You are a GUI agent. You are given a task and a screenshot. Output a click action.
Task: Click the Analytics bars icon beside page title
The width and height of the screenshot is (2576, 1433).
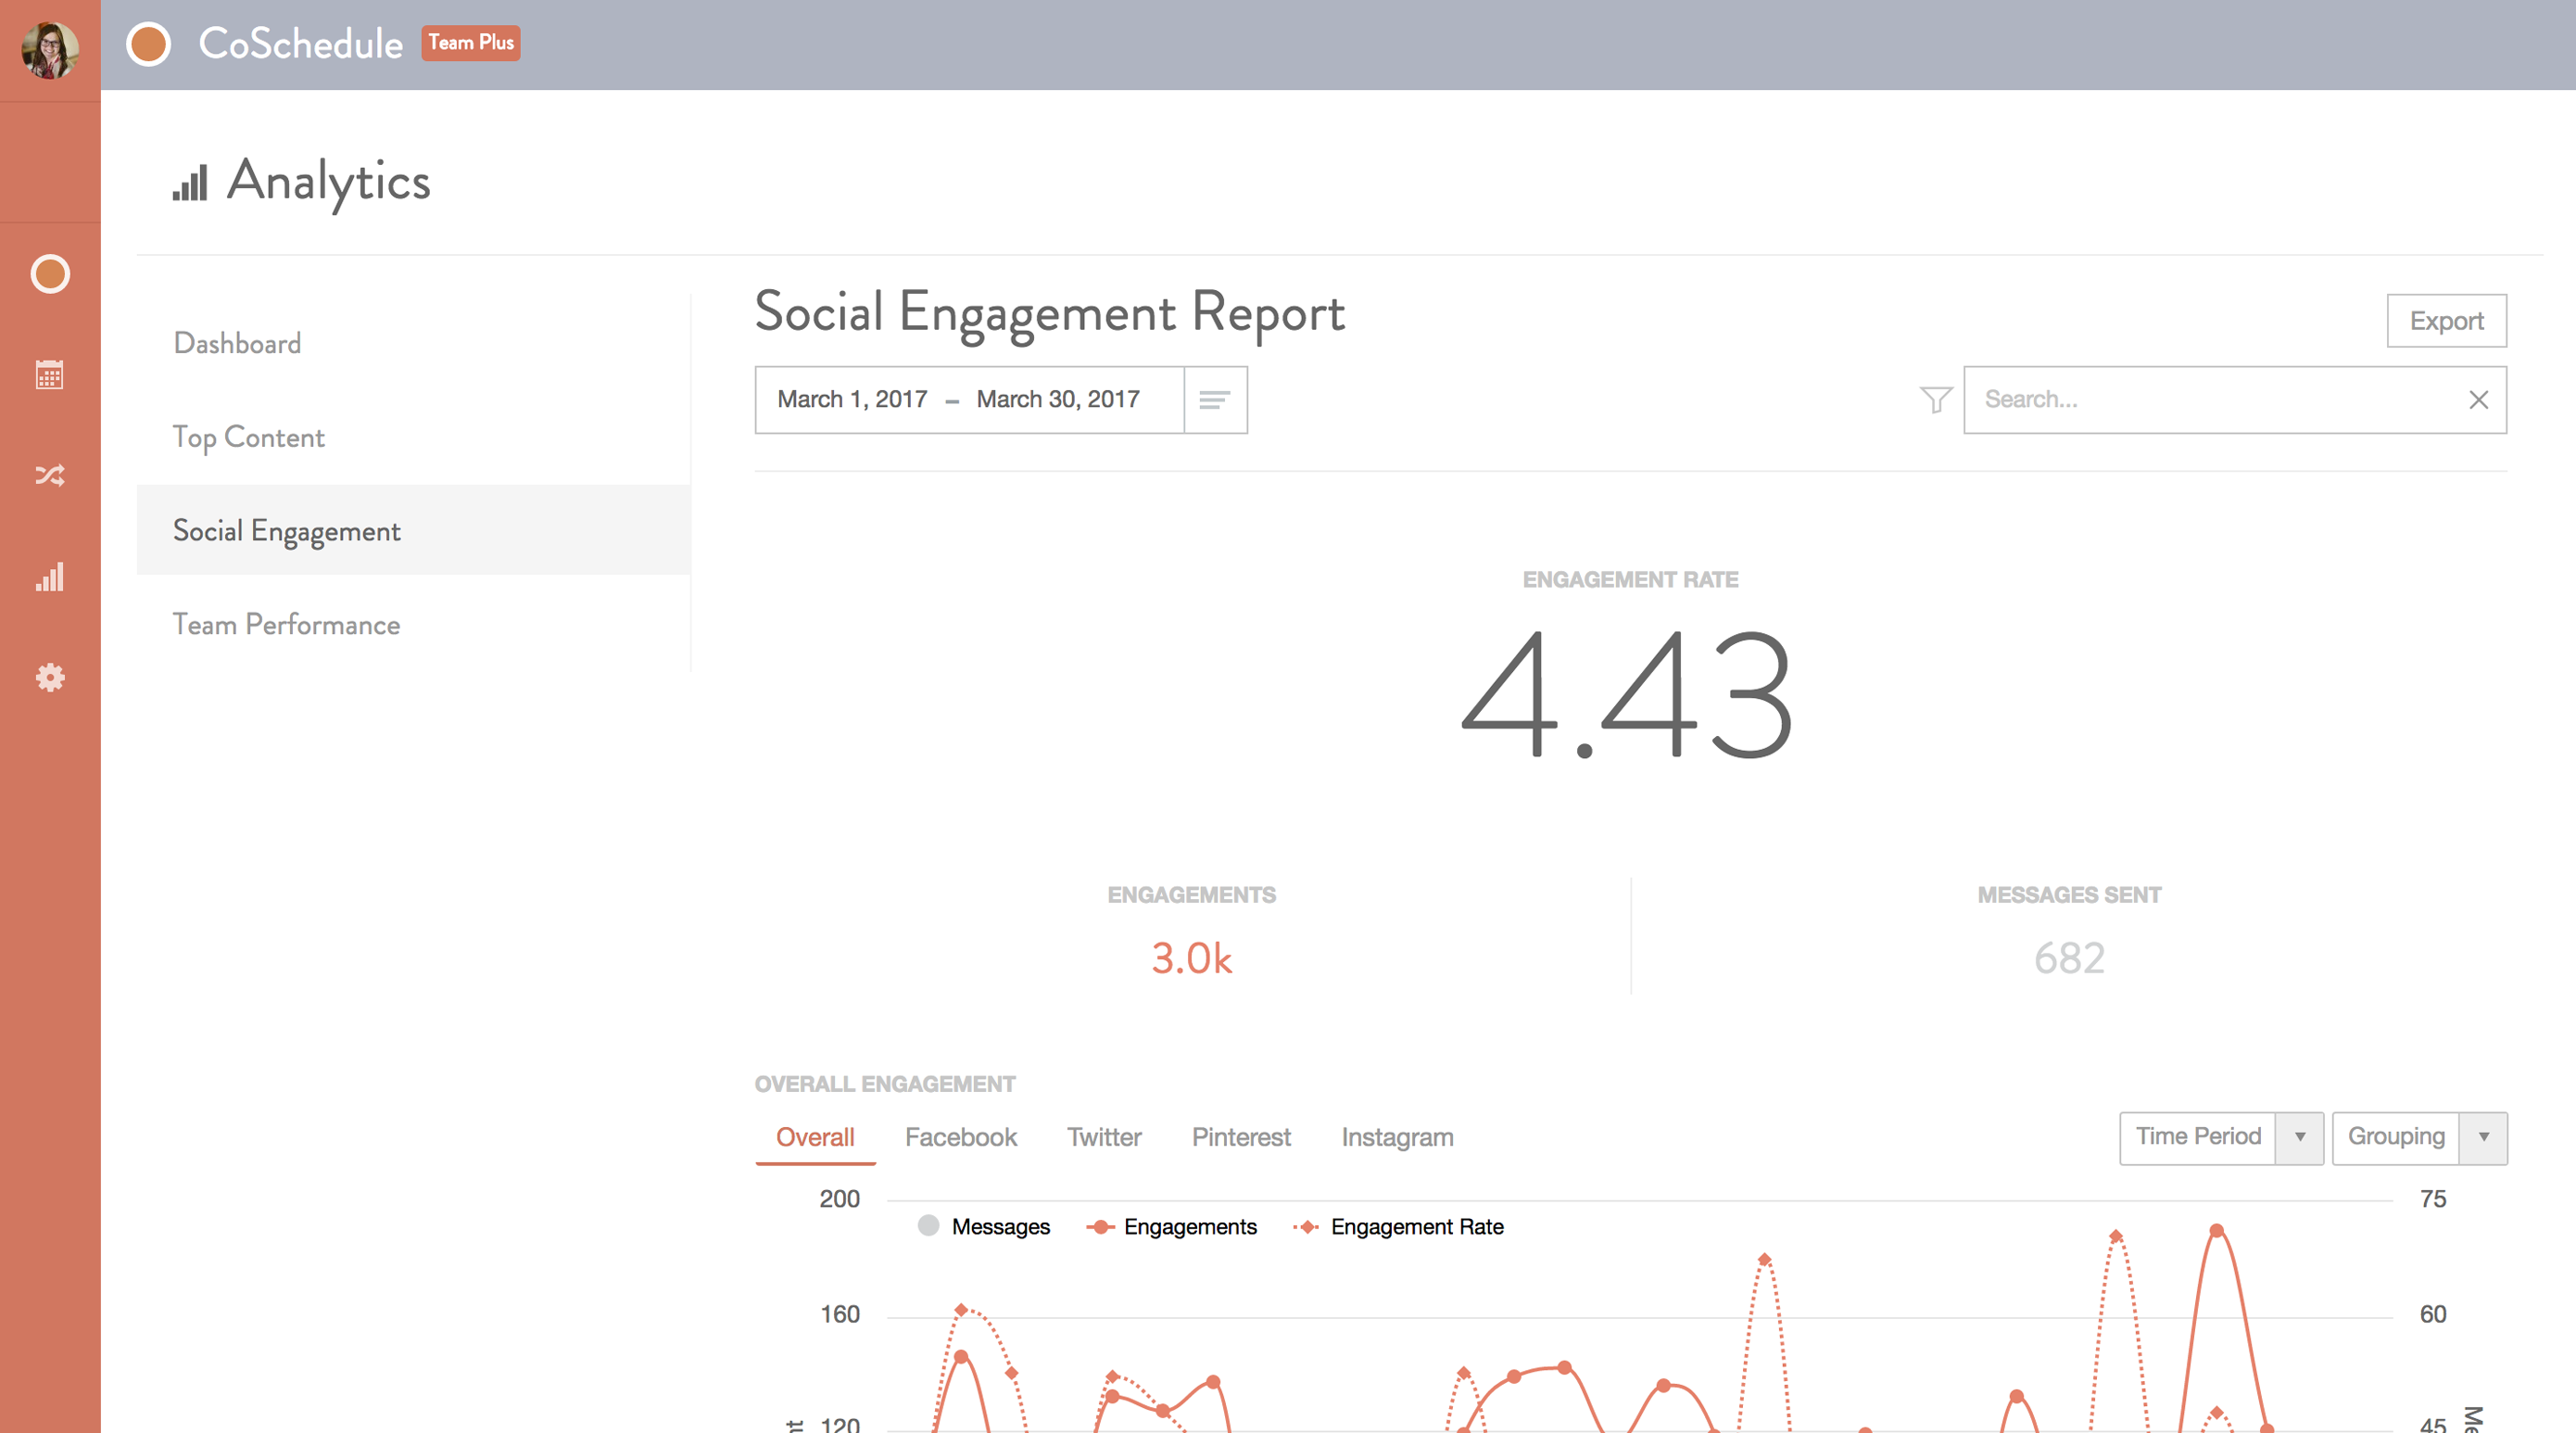pyautogui.click(x=191, y=183)
